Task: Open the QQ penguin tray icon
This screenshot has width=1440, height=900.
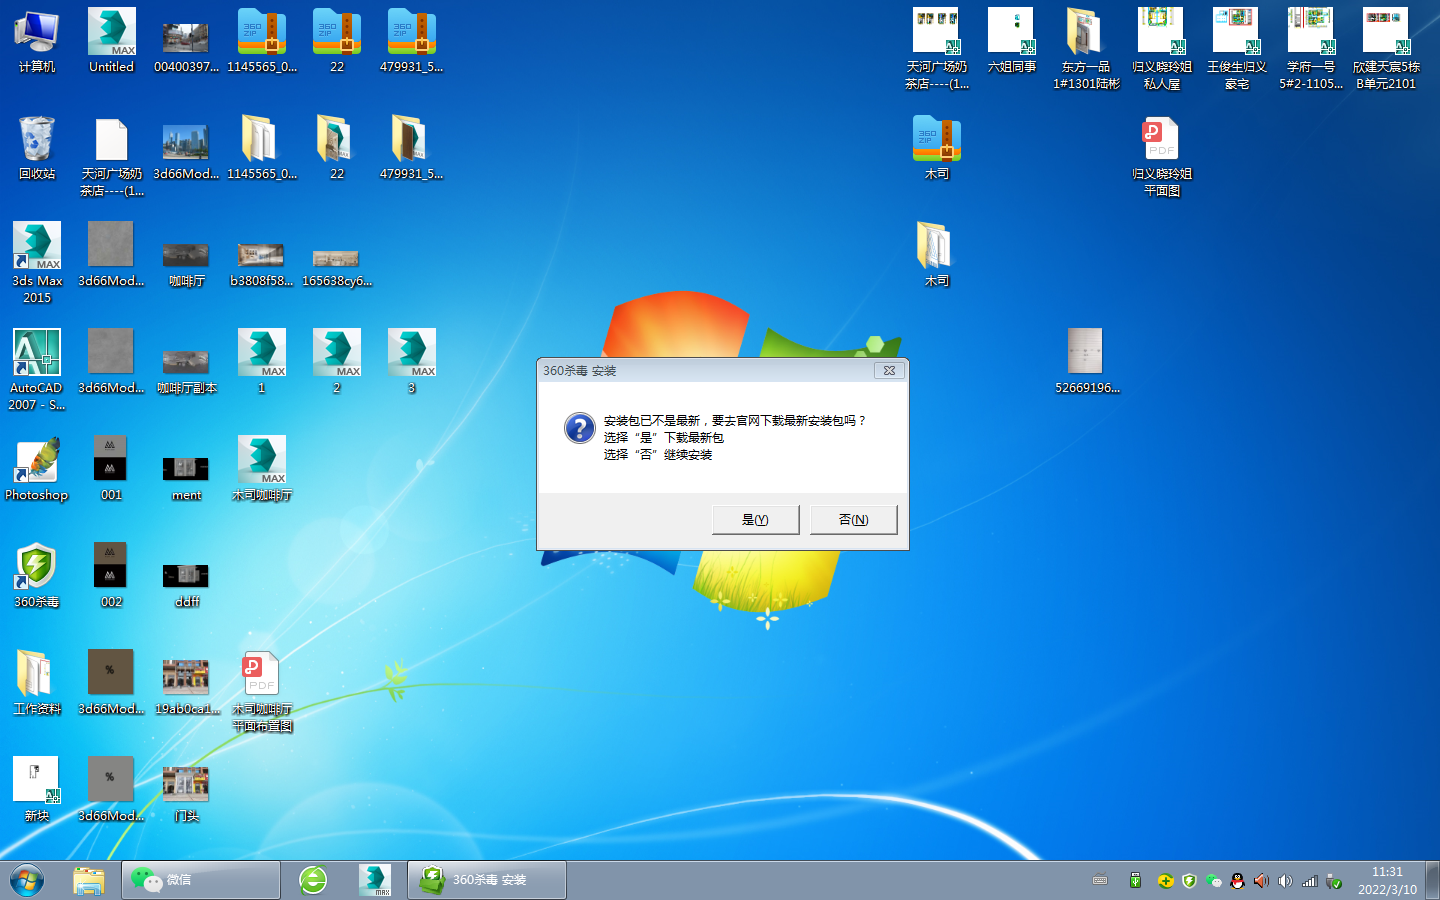Action: [x=1237, y=881]
